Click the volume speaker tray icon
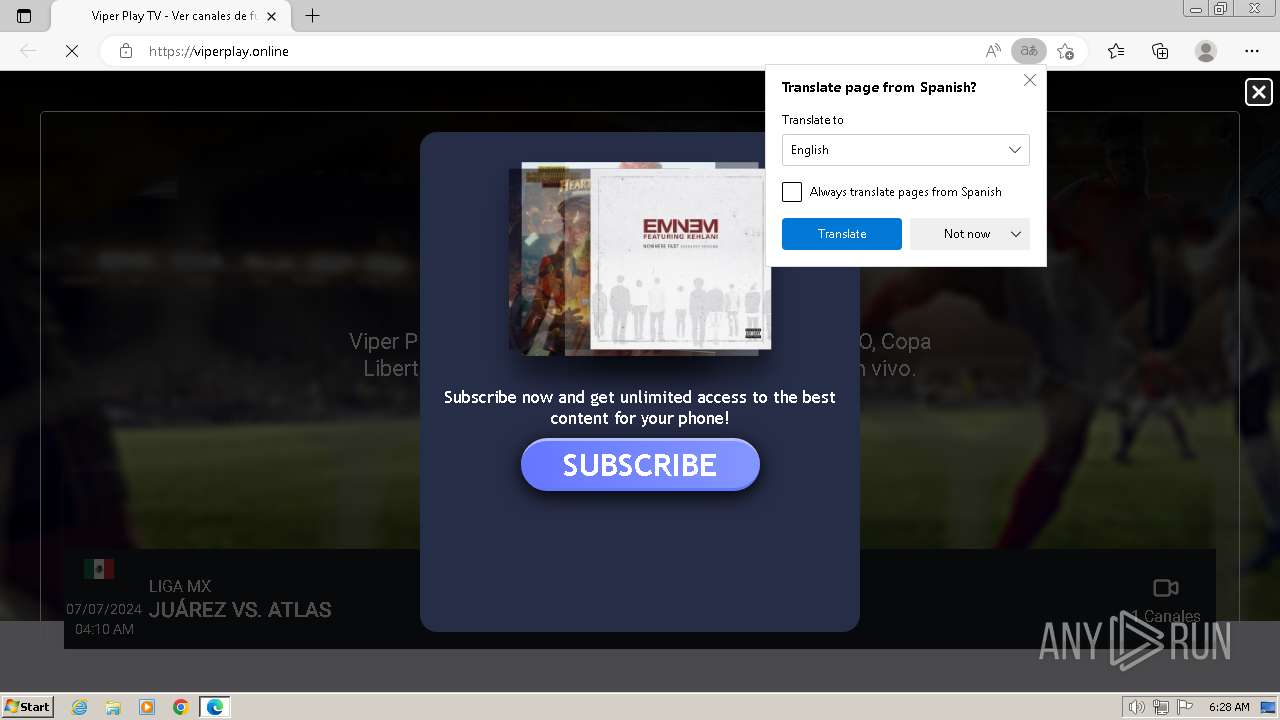The height and width of the screenshot is (720, 1280). (x=1138, y=707)
